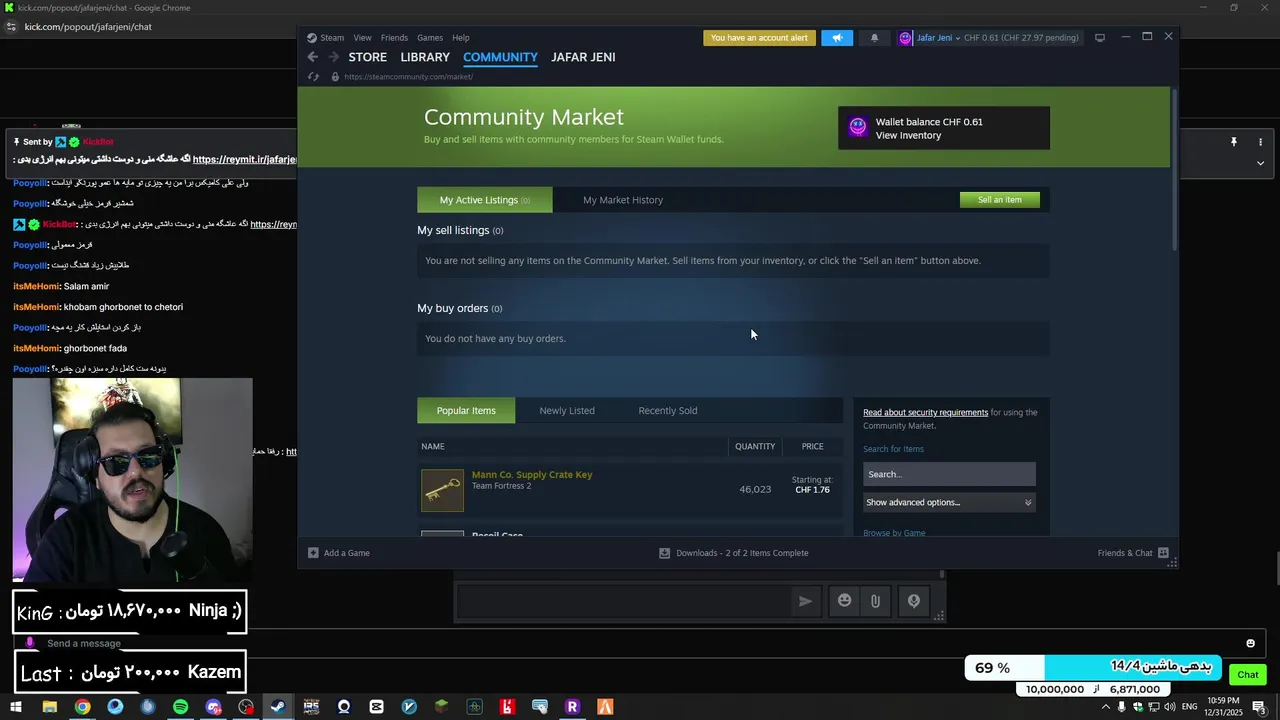Click the volume icon in system tray
This screenshot has height=720, width=1280.
[x=1170, y=707]
